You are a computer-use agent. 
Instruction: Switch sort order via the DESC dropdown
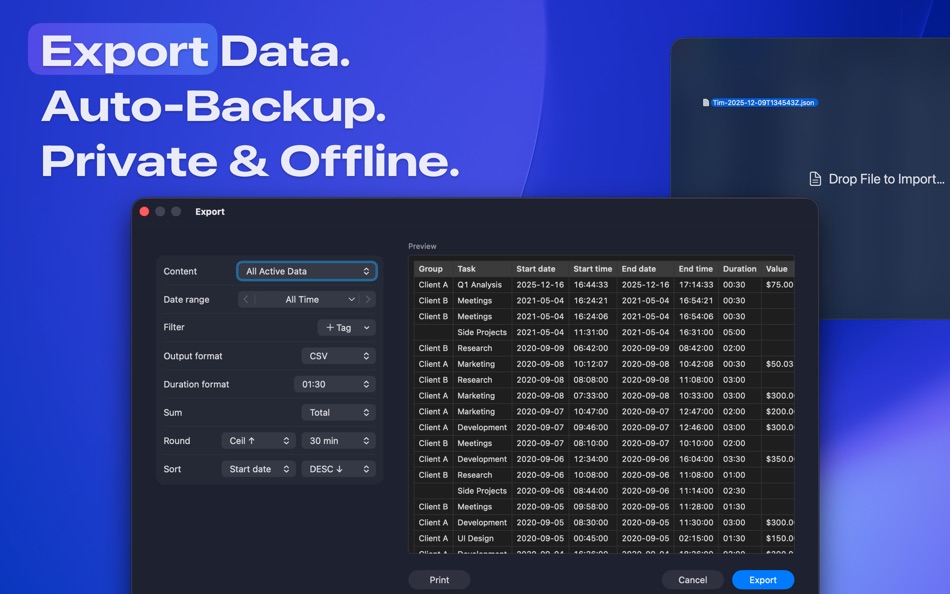click(x=337, y=468)
